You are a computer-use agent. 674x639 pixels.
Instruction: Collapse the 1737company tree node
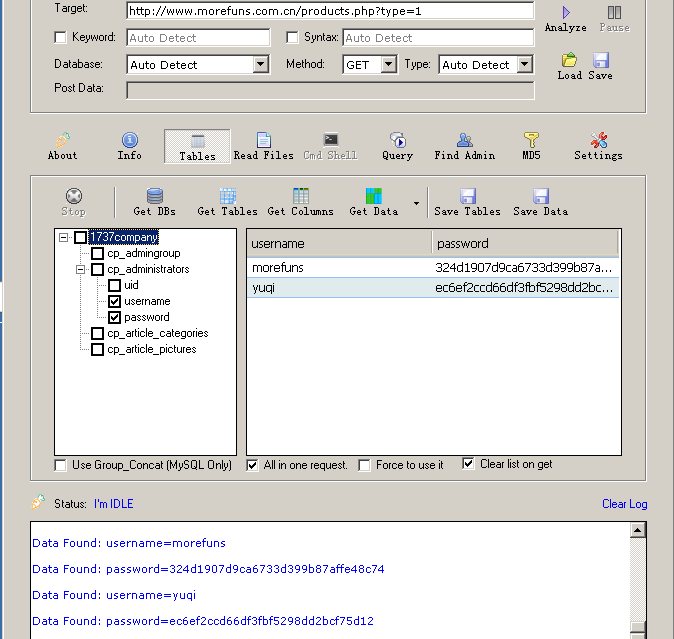click(x=64, y=237)
